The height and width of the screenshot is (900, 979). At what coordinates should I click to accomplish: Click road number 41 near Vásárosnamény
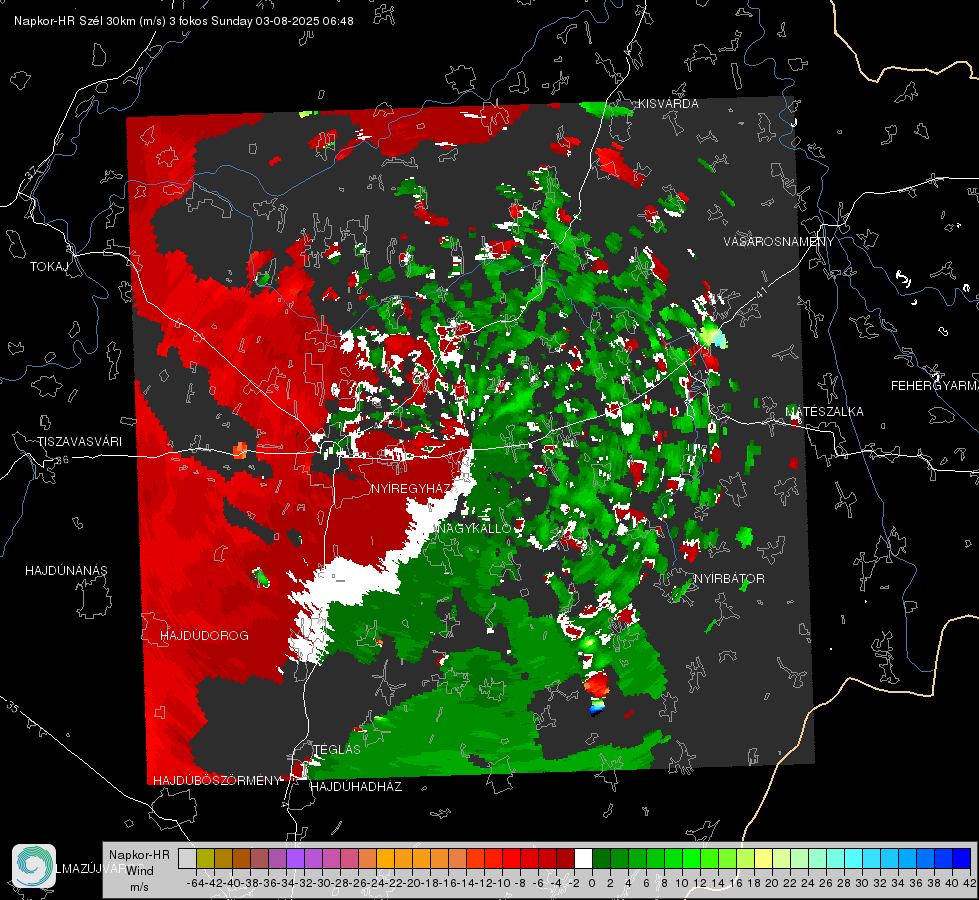coord(760,291)
